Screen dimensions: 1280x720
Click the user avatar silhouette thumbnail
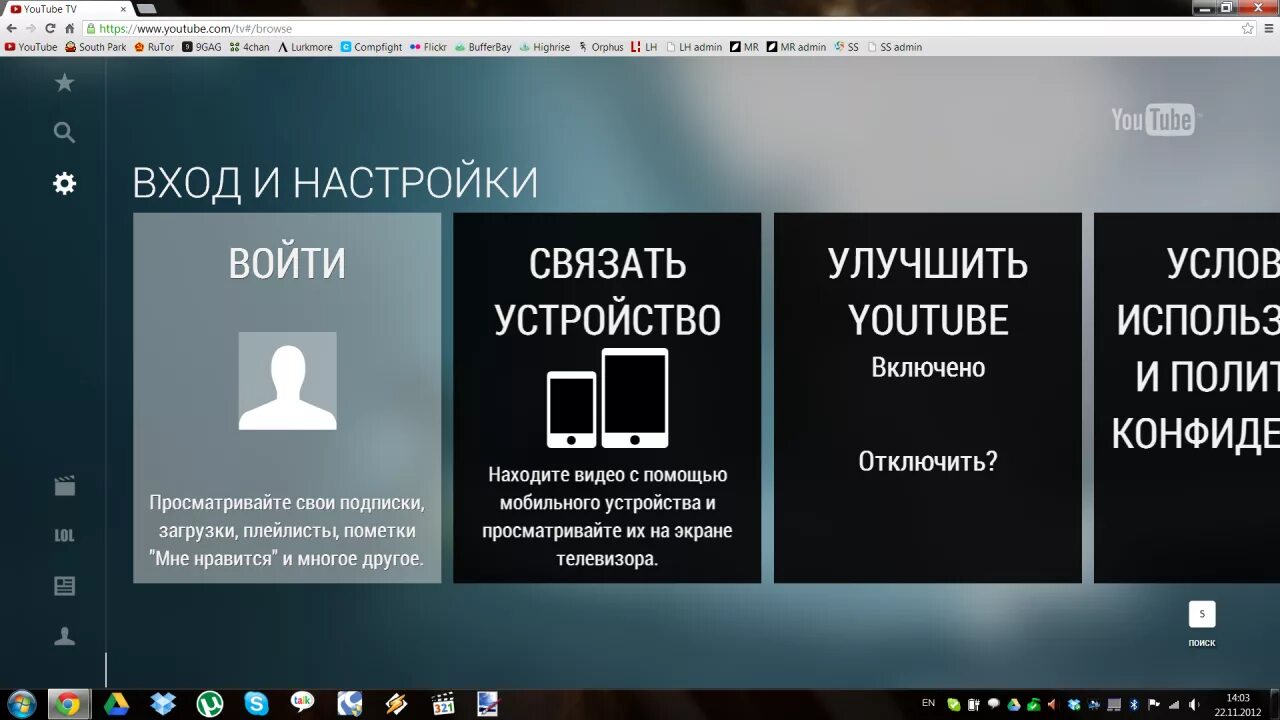pos(287,381)
